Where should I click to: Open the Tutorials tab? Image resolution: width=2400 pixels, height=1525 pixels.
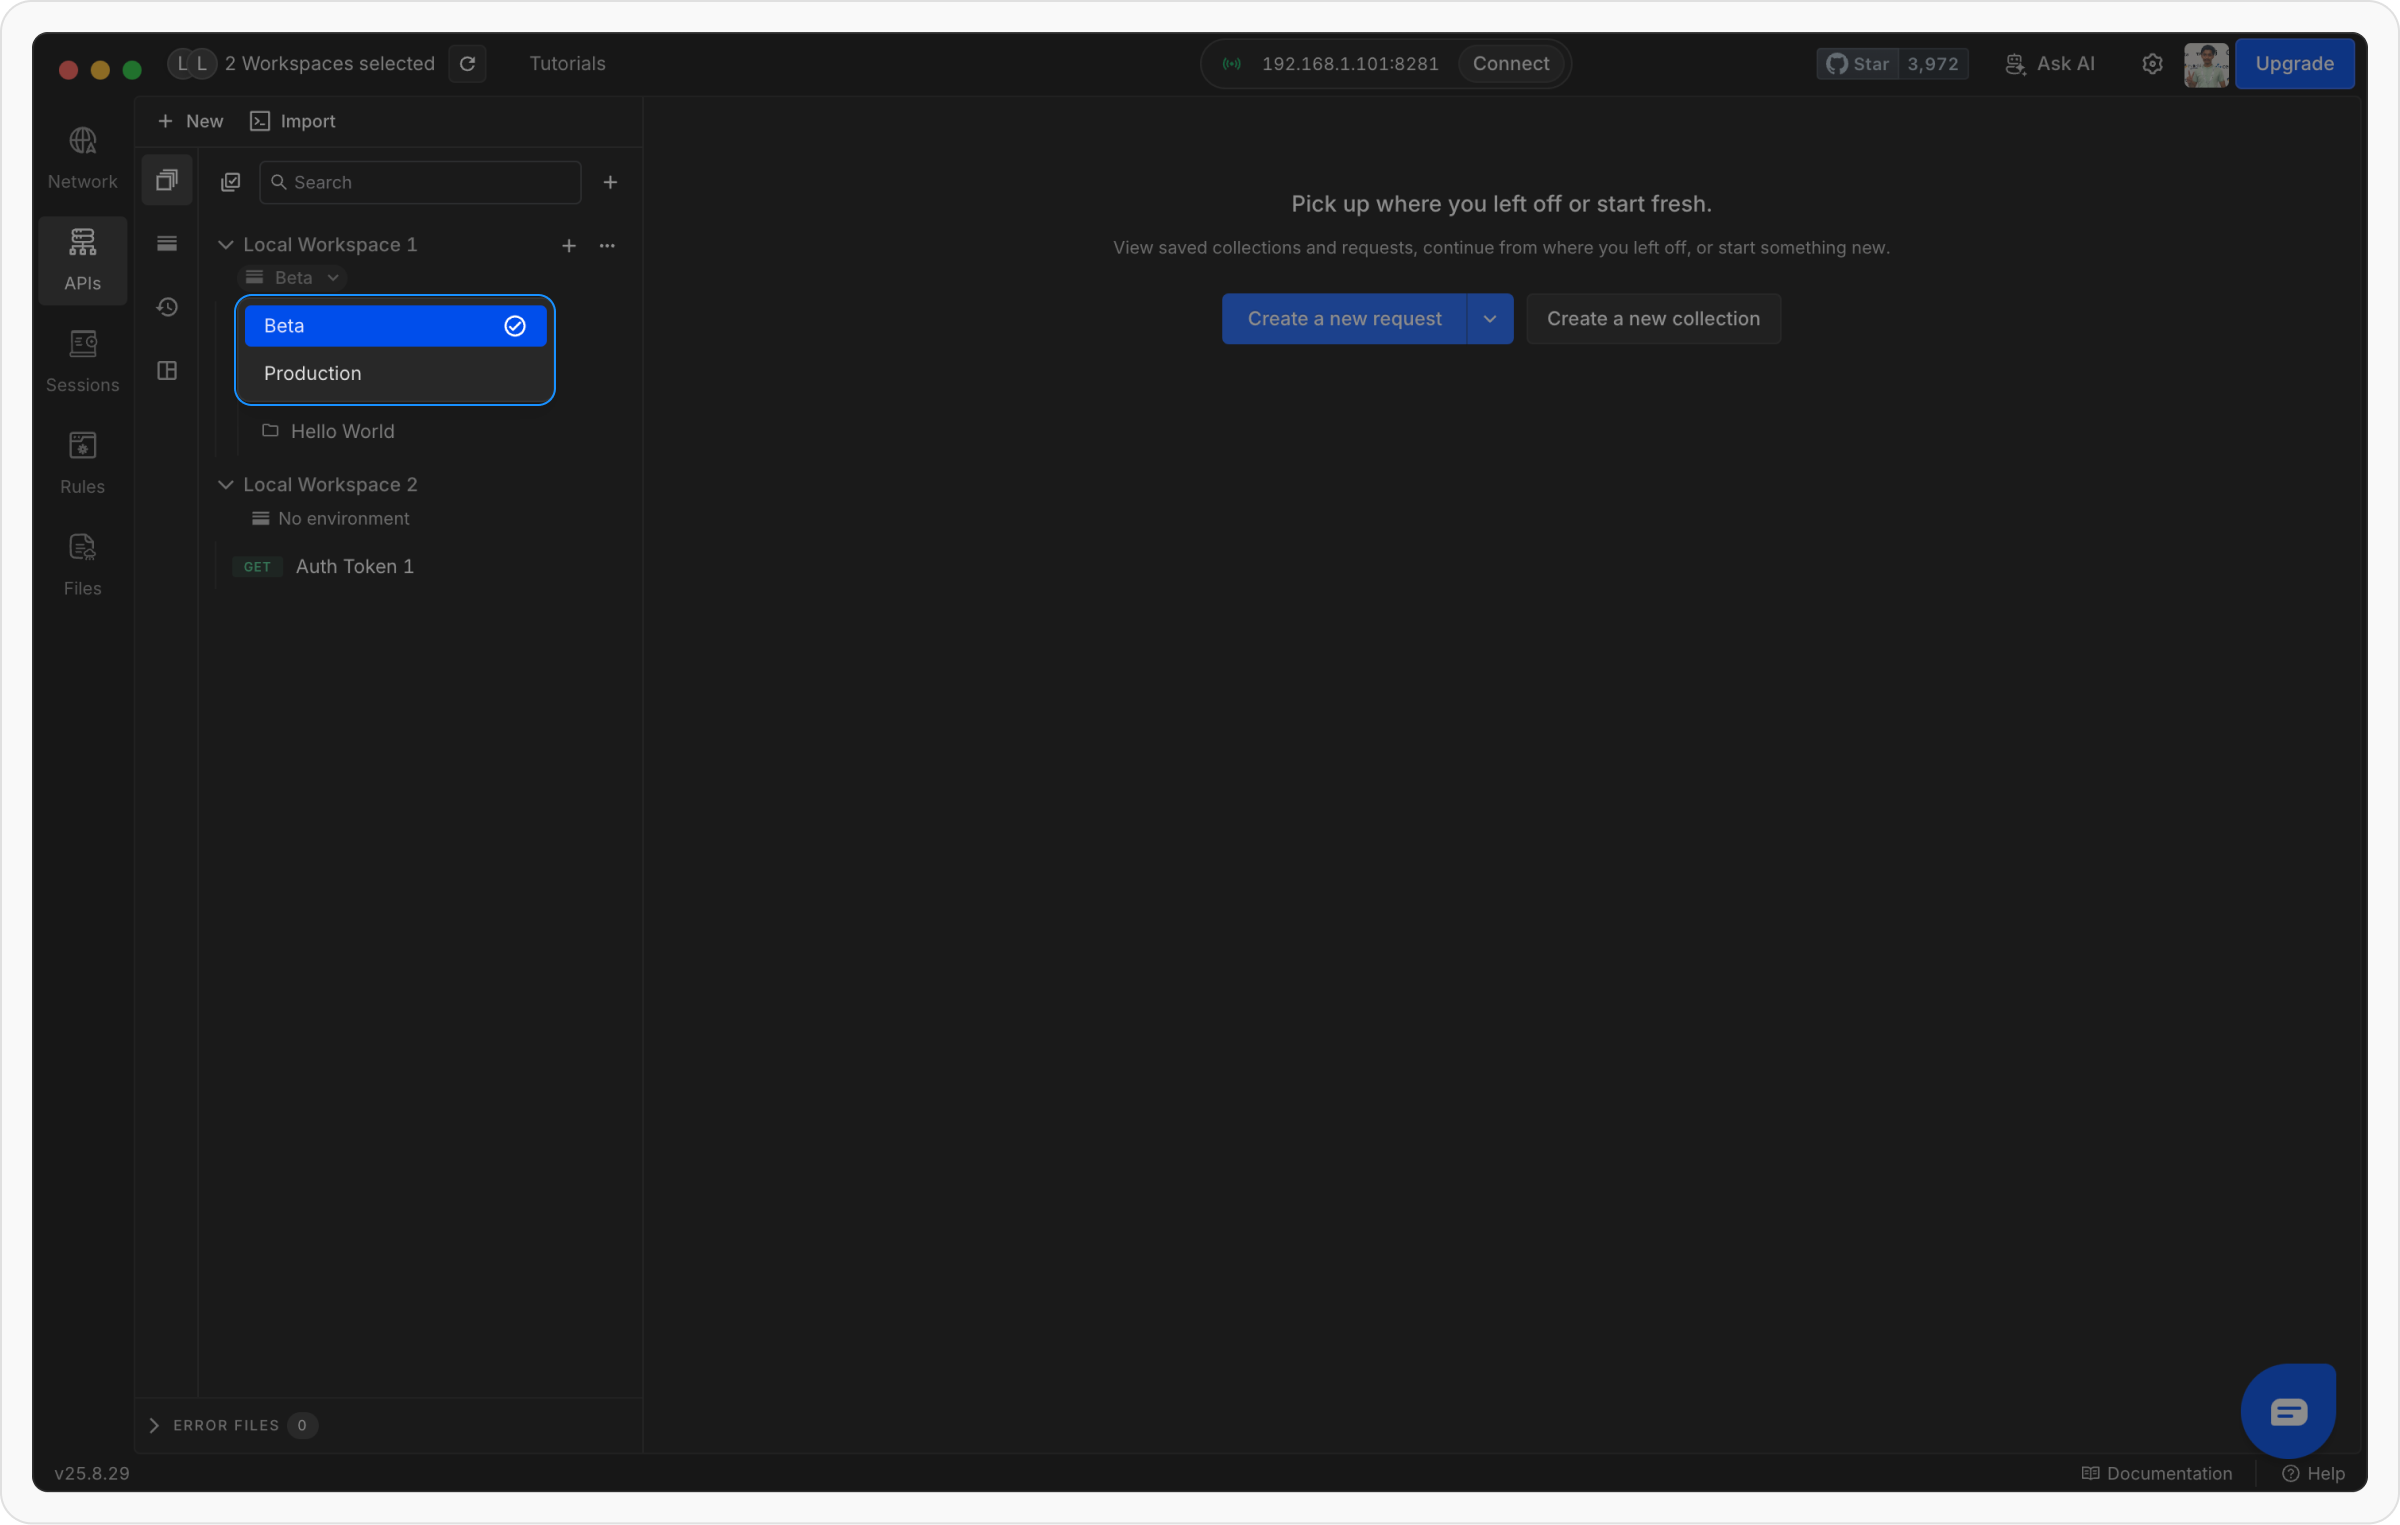567,64
